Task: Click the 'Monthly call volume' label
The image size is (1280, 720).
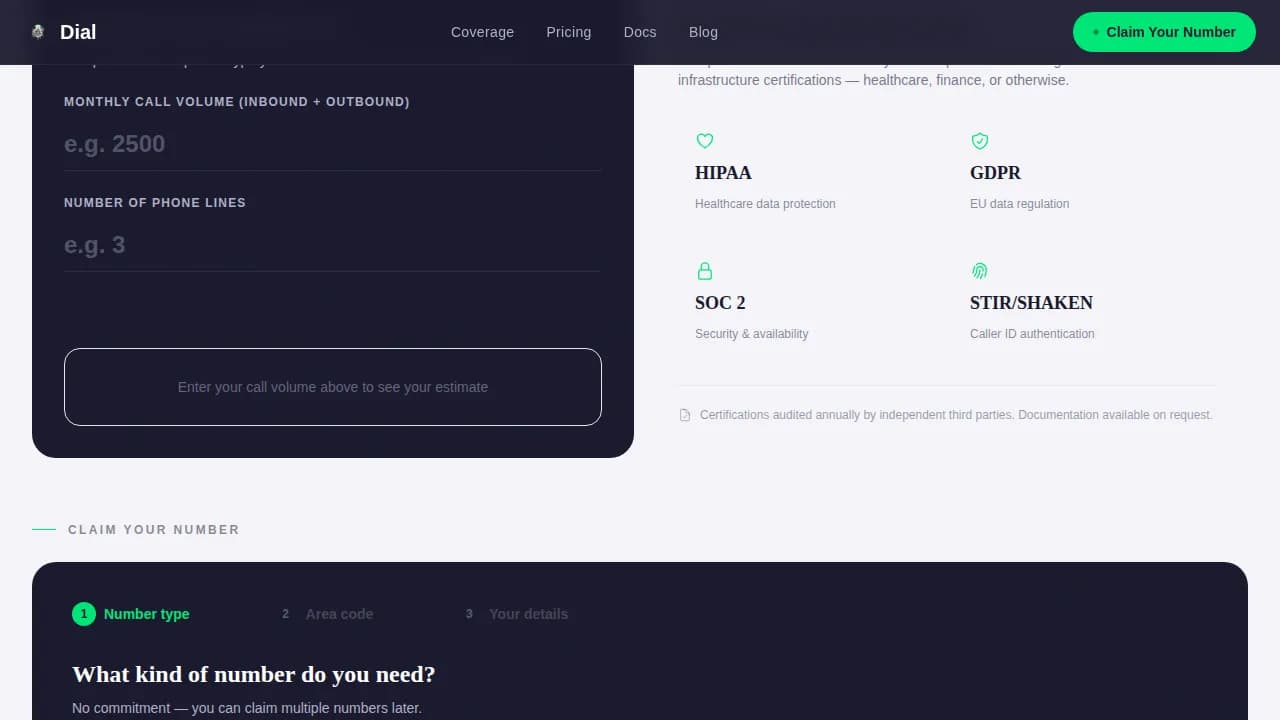Action: point(237,102)
